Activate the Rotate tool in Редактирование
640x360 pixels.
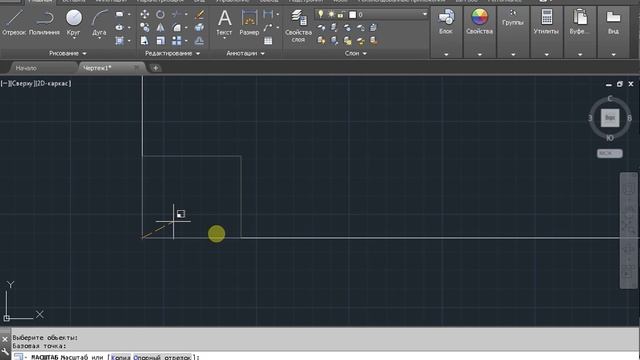[160, 15]
